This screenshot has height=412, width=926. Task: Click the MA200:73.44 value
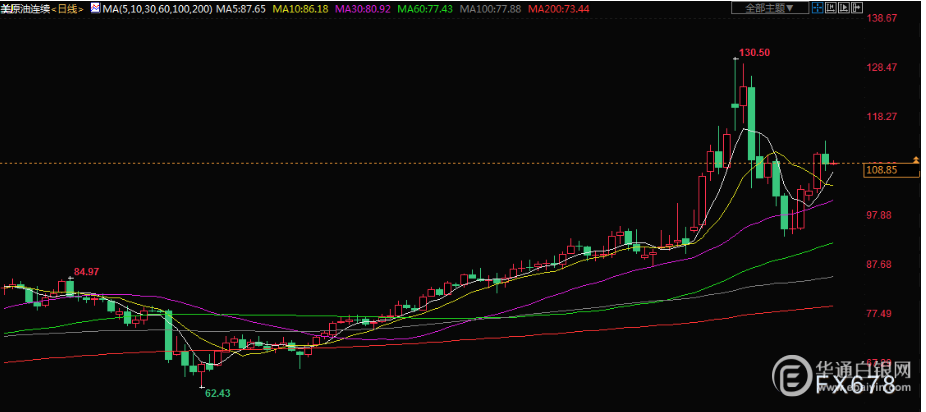point(558,9)
